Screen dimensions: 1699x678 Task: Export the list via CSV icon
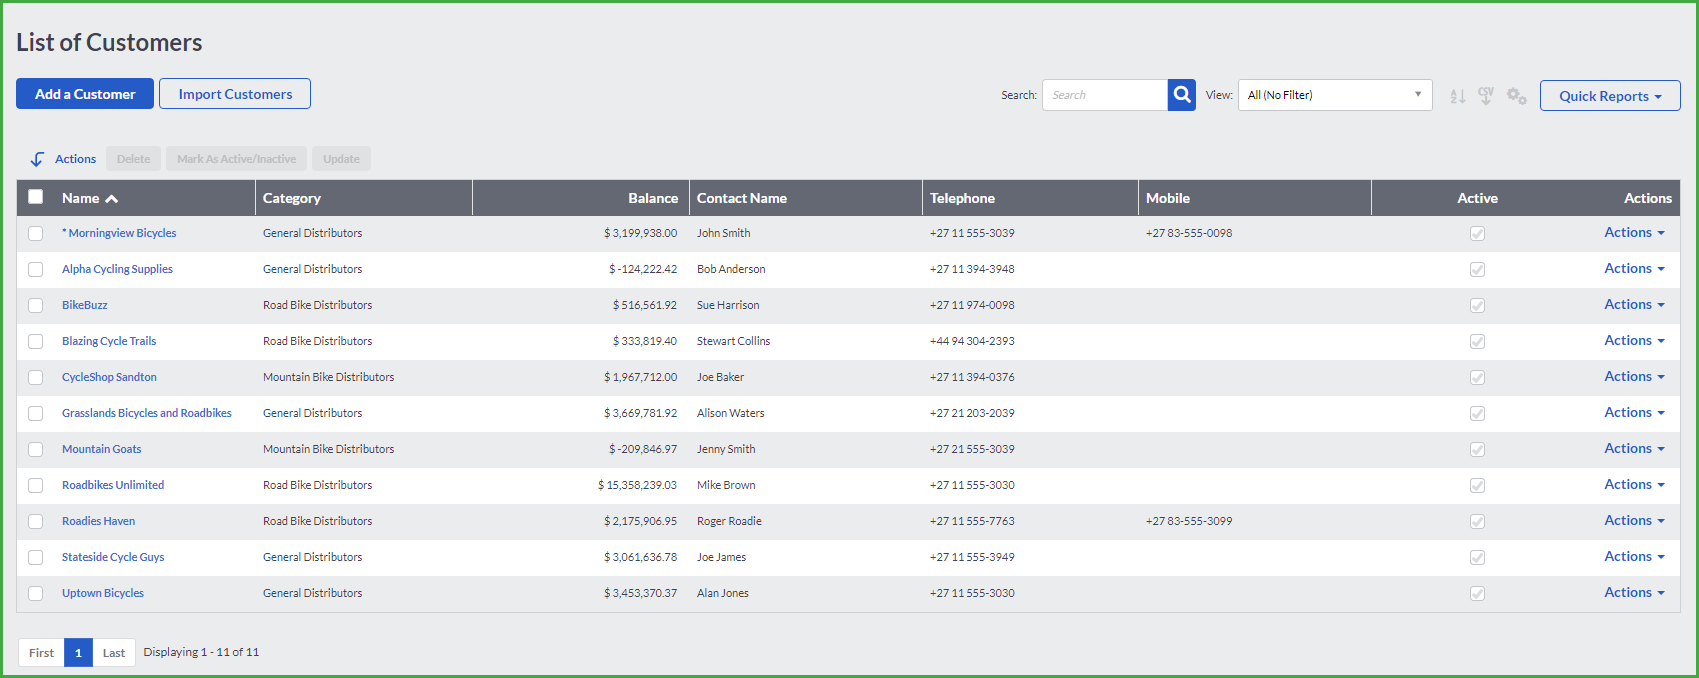point(1486,96)
